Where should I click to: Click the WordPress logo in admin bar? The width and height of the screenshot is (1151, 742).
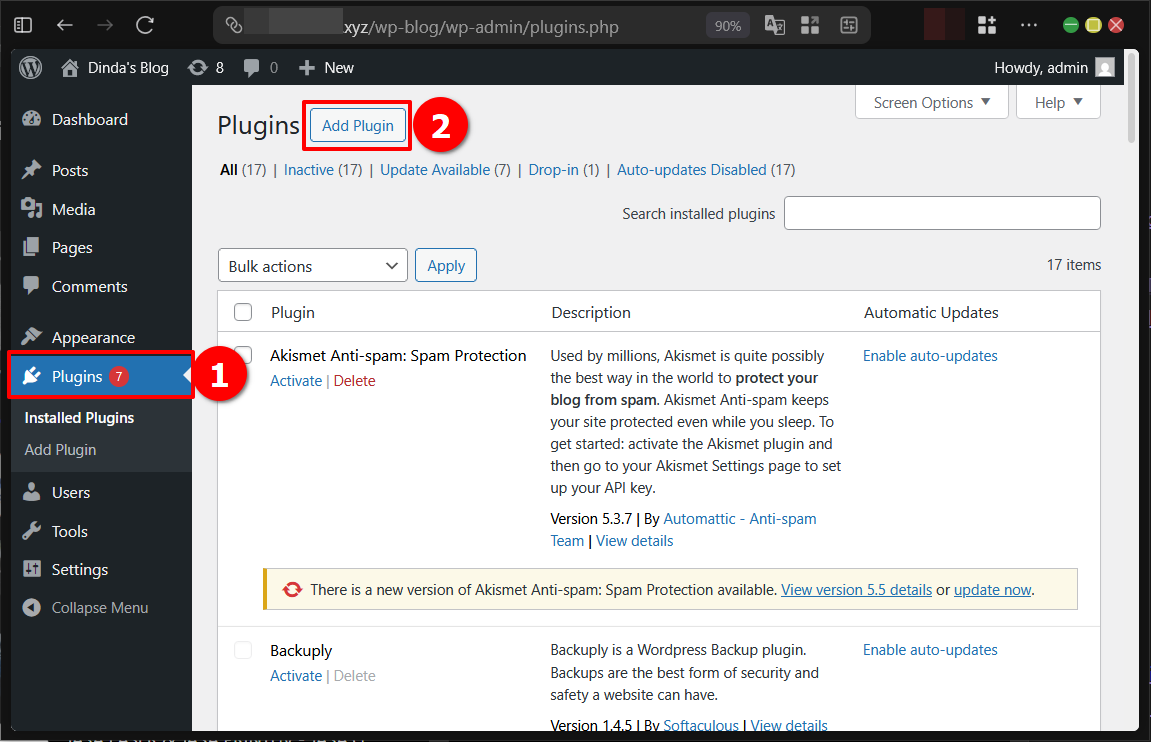[x=29, y=67]
